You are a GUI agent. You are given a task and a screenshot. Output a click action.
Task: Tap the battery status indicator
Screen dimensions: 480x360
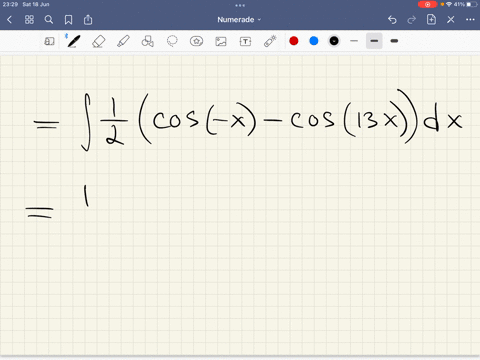[471, 4]
